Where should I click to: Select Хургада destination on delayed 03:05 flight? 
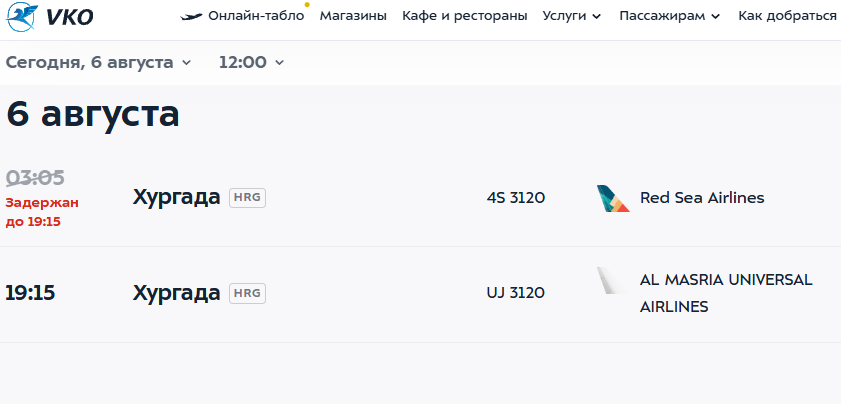(x=176, y=197)
